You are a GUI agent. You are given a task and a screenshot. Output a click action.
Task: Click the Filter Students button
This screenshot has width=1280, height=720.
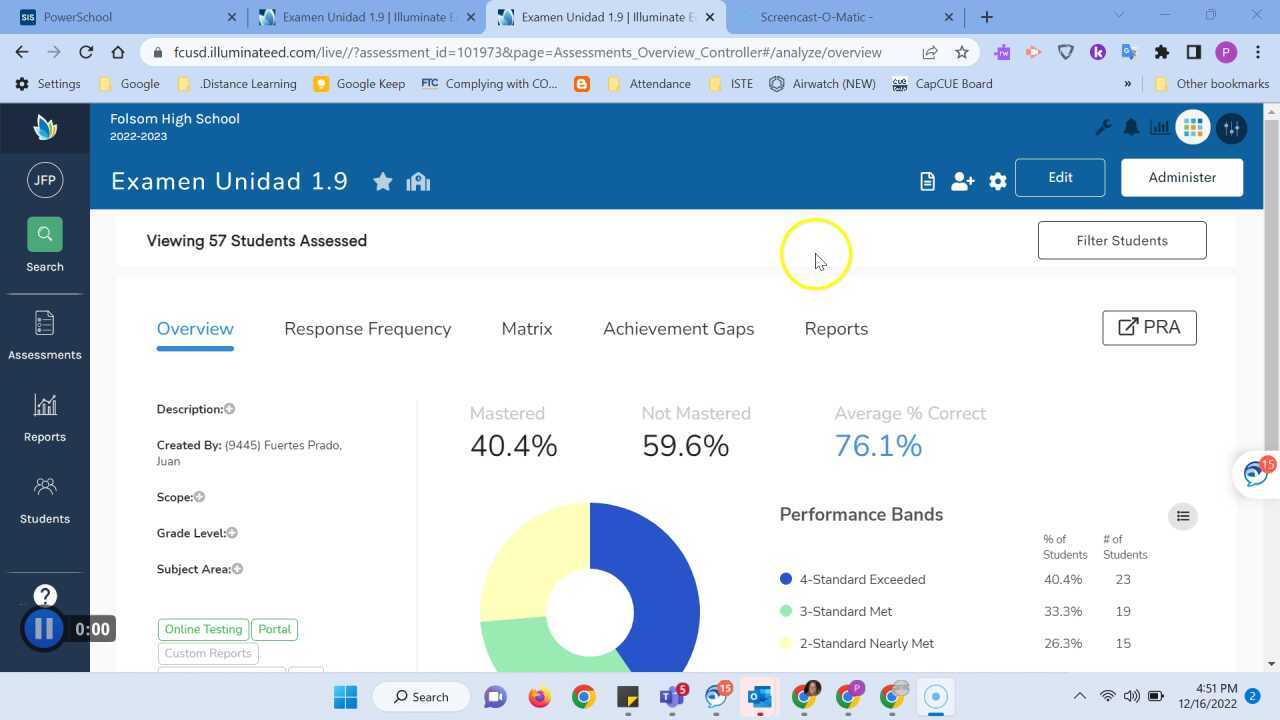[1121, 241]
